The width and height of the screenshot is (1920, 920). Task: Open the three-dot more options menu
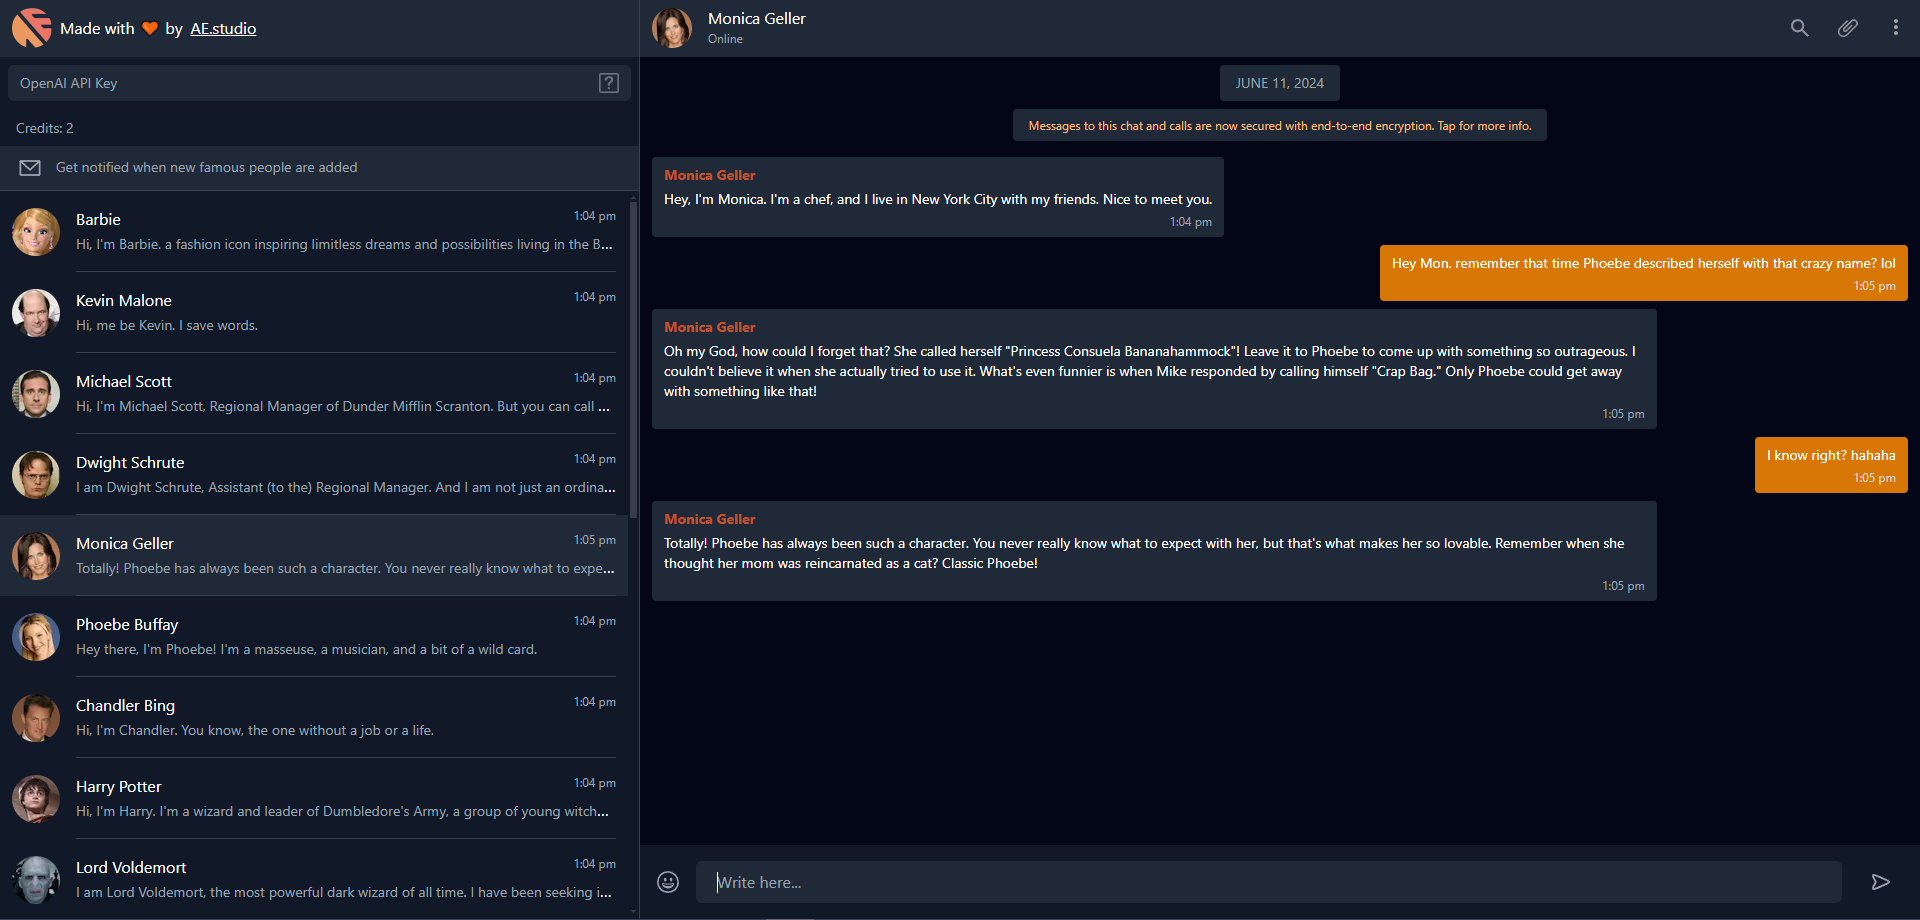[1895, 28]
